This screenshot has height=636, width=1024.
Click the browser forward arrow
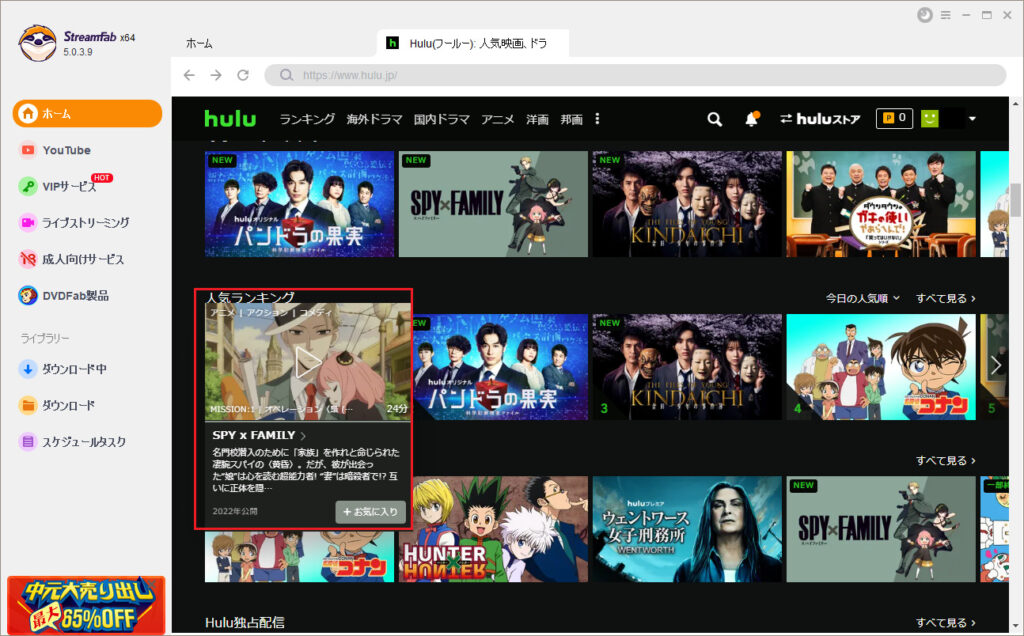[x=216, y=75]
